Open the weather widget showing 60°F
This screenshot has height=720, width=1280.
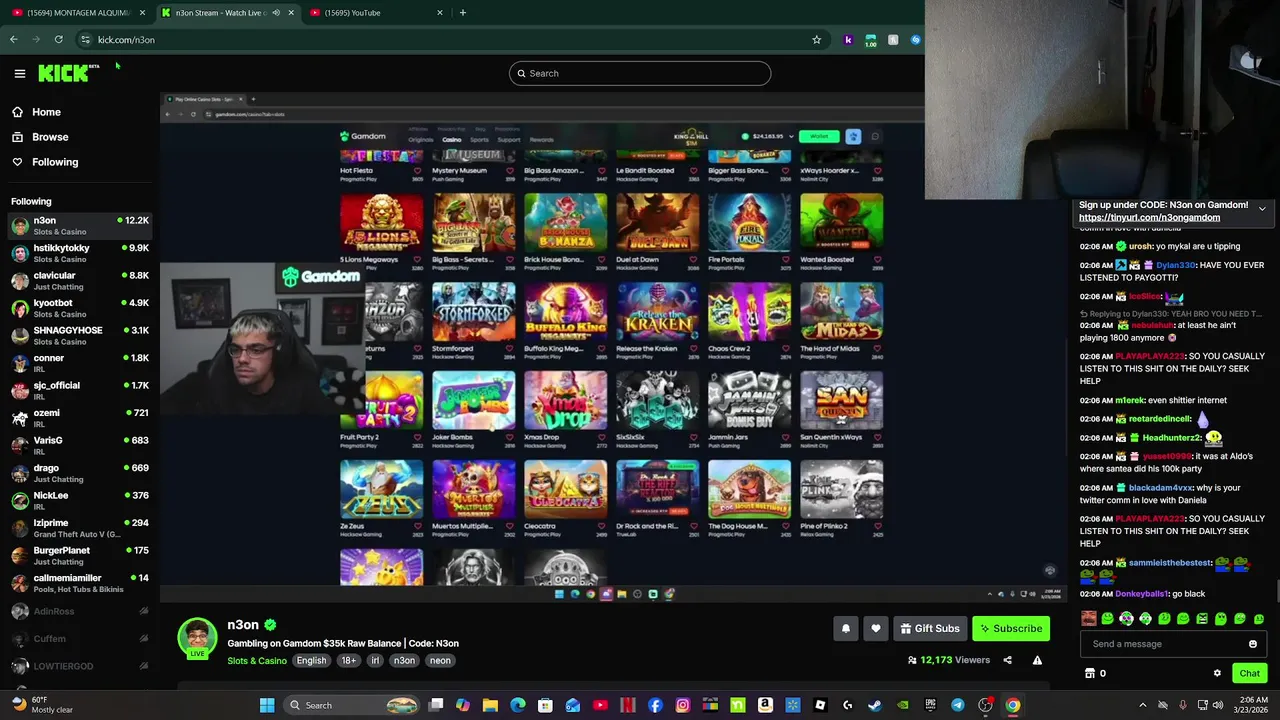(x=40, y=705)
